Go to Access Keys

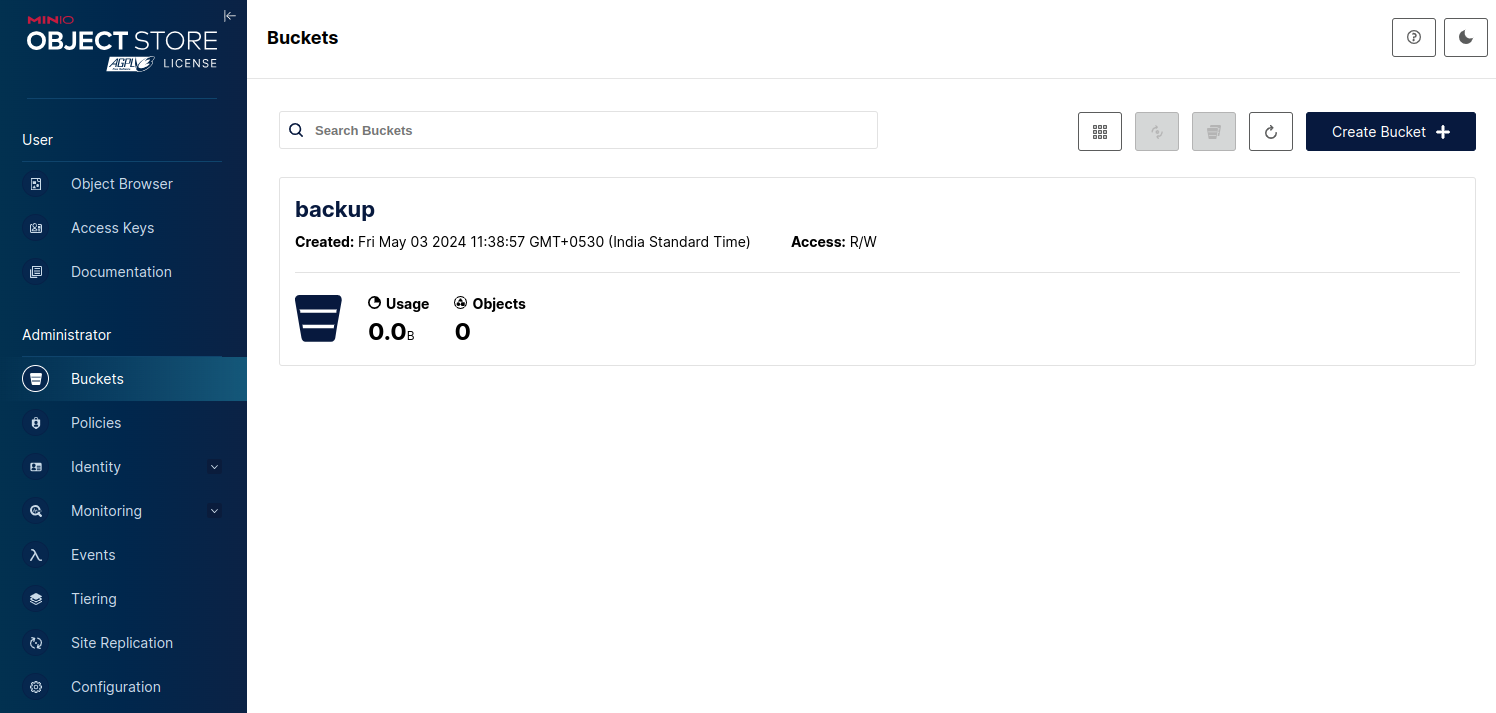[x=112, y=228]
